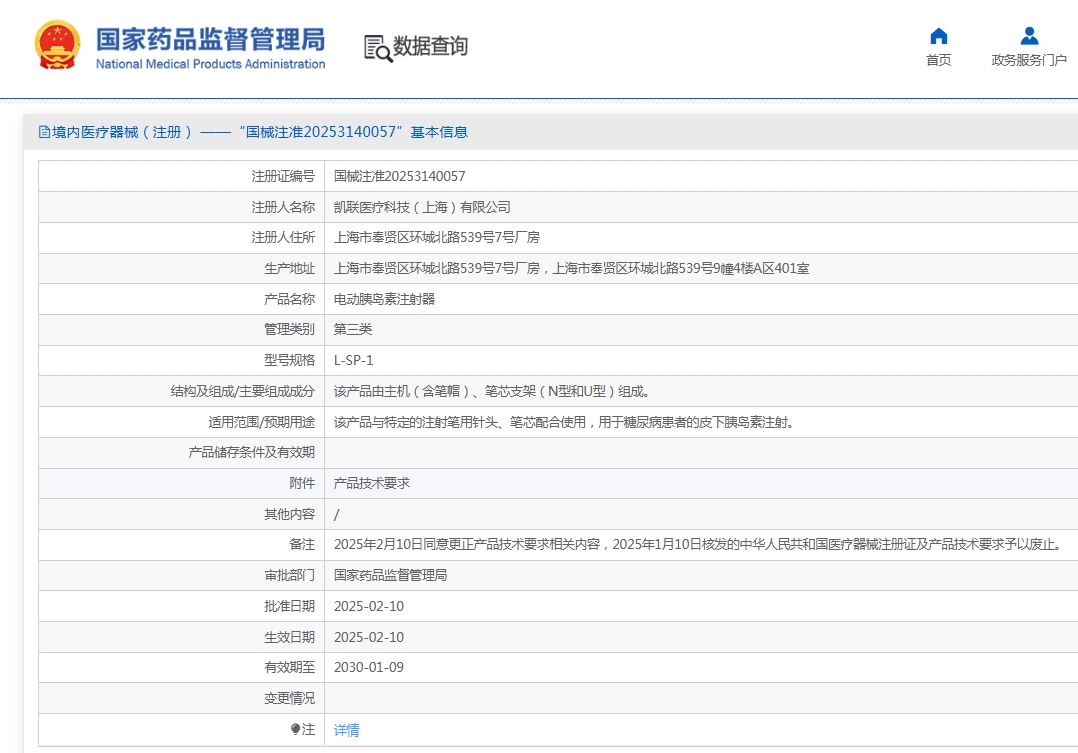Click the 其他内容 slash value
The image size is (1078, 753).
(336, 514)
